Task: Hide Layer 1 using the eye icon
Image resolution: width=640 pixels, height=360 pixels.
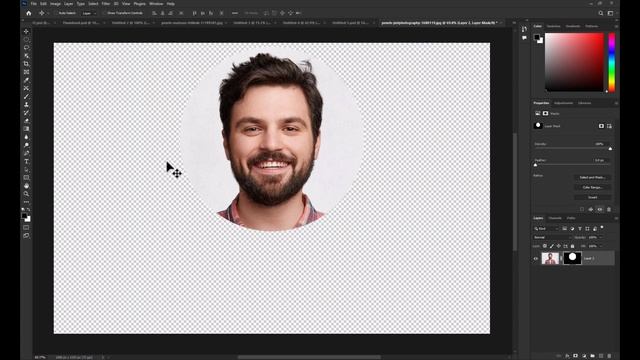Action: (x=536, y=258)
